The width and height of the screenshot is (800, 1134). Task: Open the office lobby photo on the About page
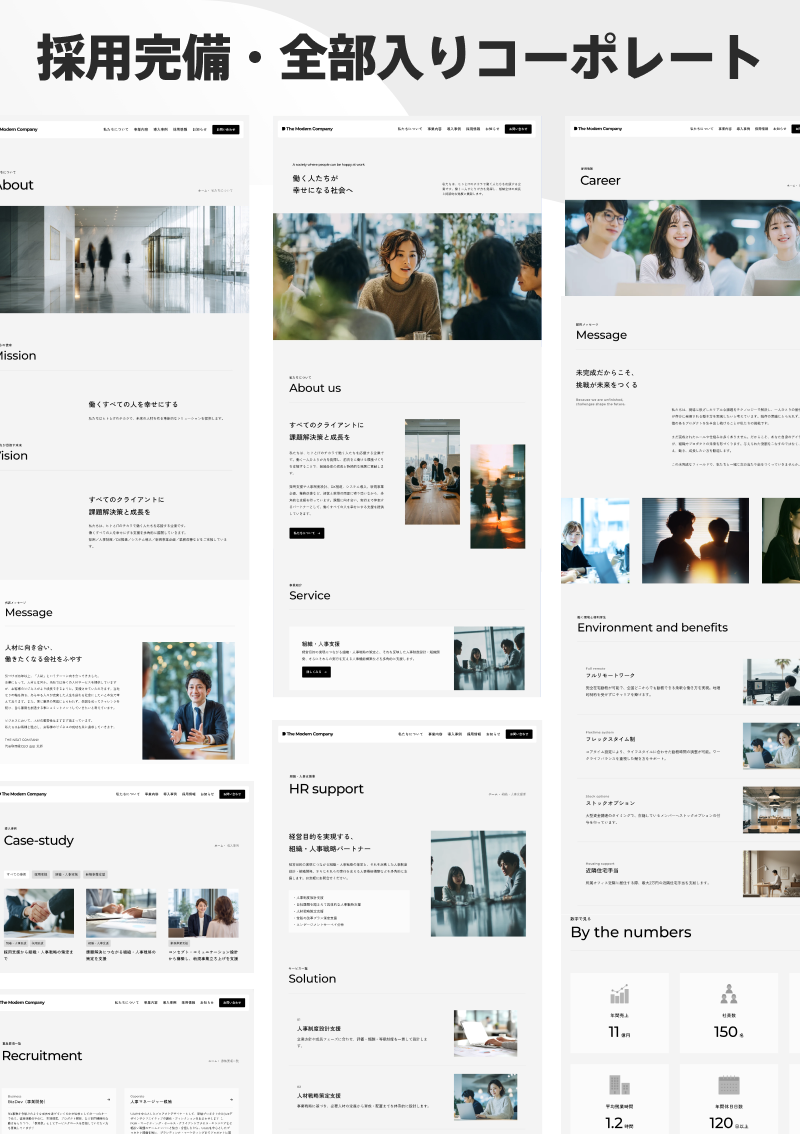click(124, 259)
